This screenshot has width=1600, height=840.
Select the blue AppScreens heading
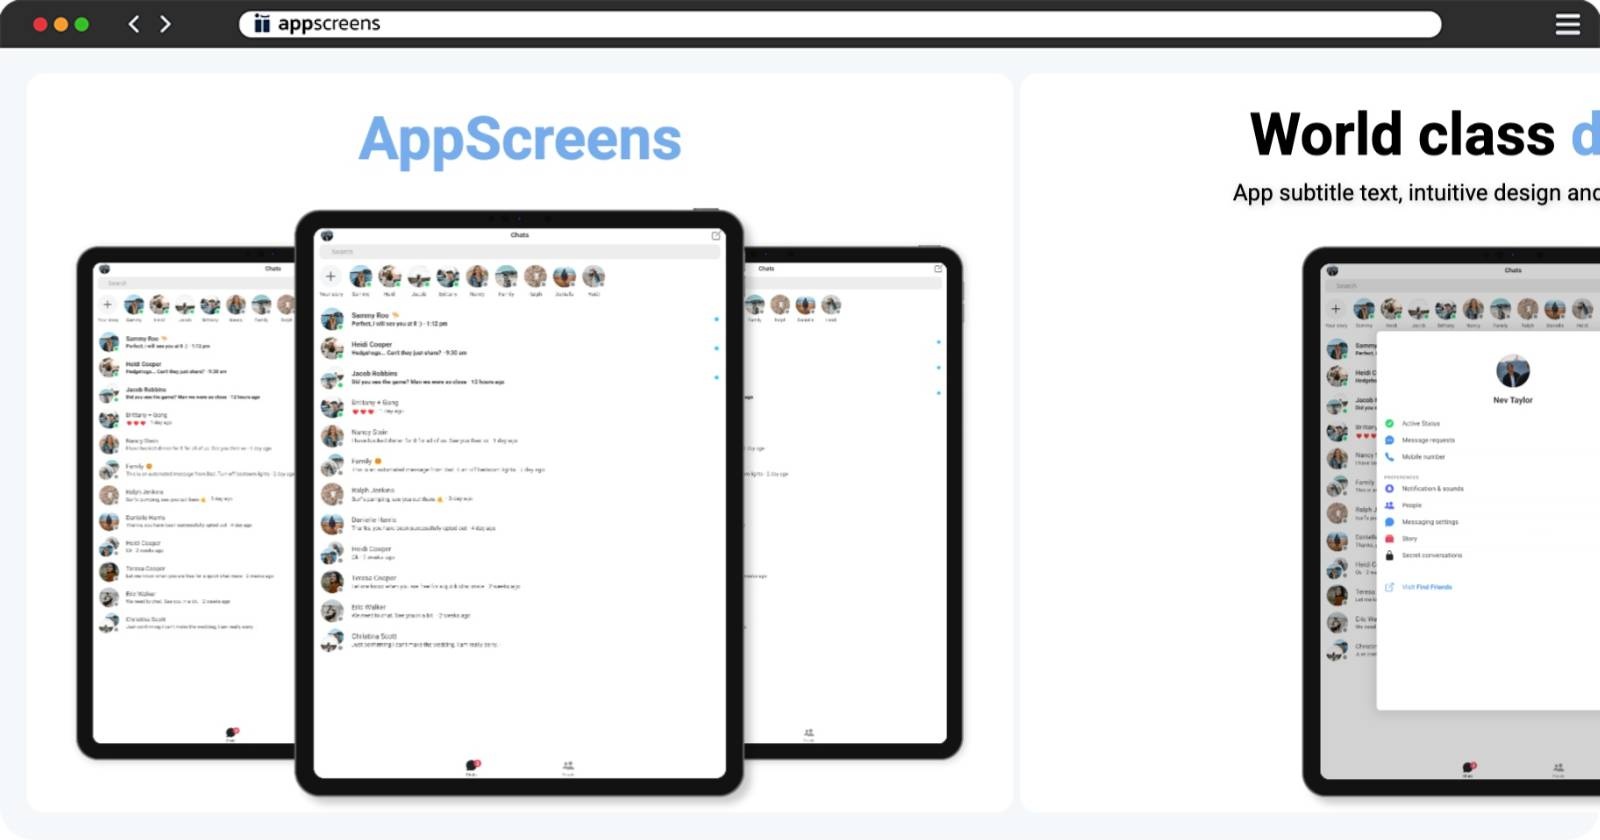pos(520,140)
